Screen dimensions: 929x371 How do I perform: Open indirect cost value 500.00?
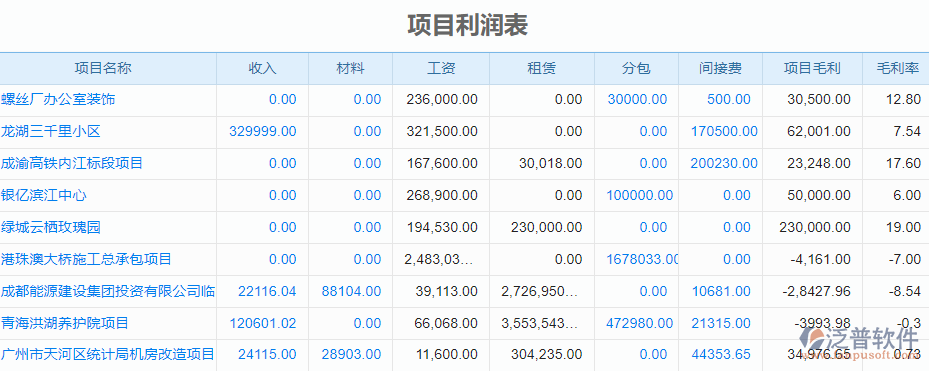click(x=729, y=100)
